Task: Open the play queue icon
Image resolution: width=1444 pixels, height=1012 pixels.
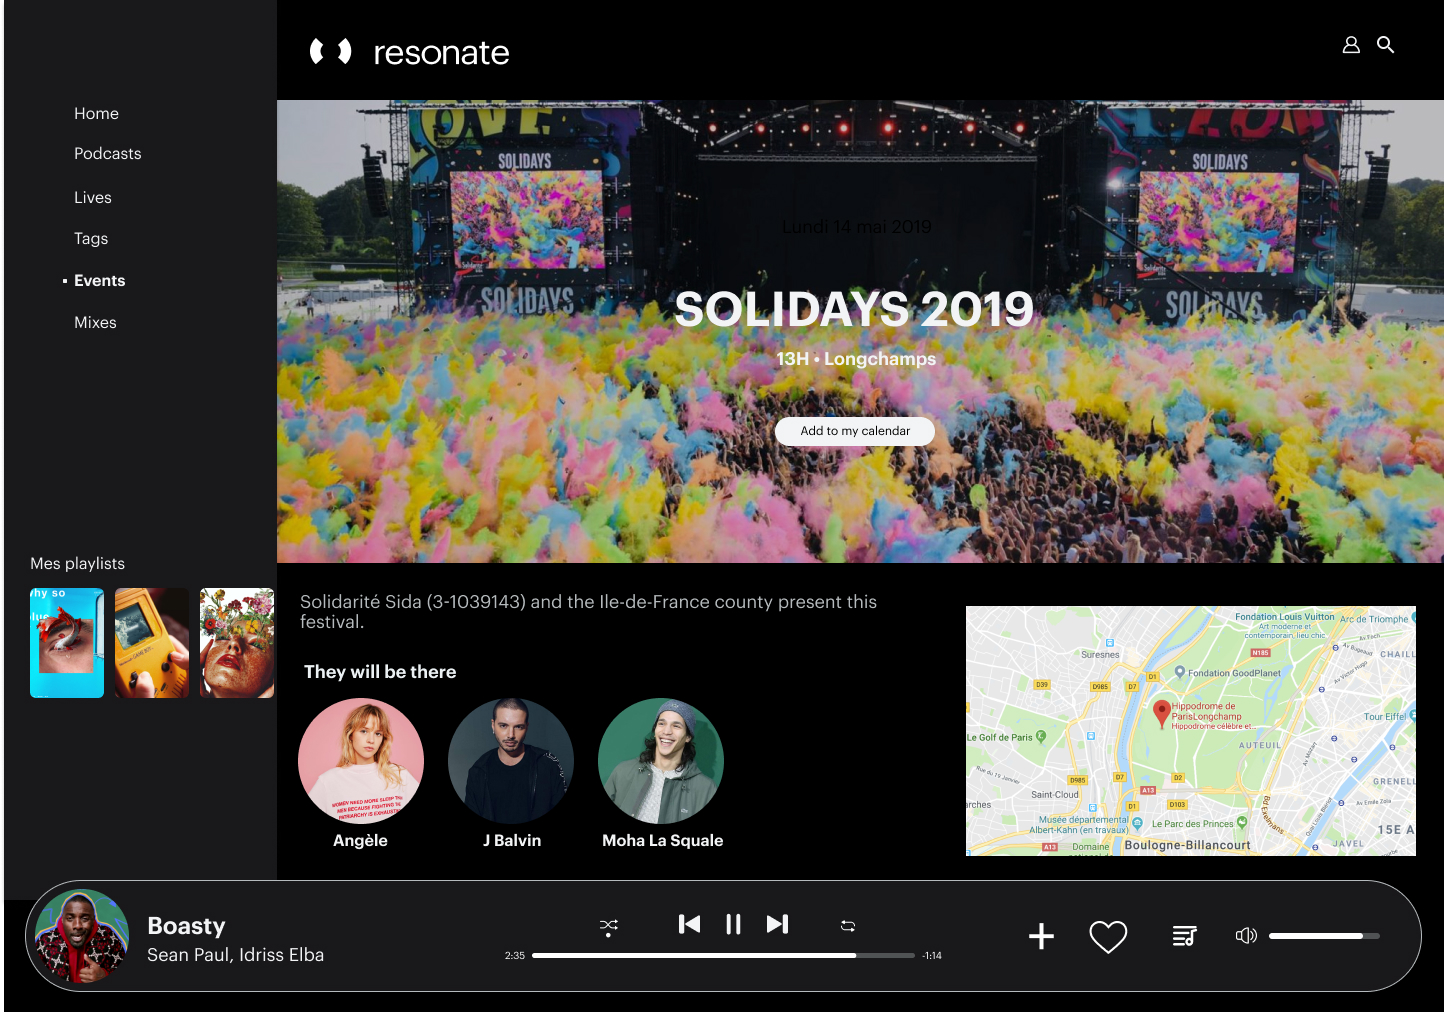Action: [1184, 936]
